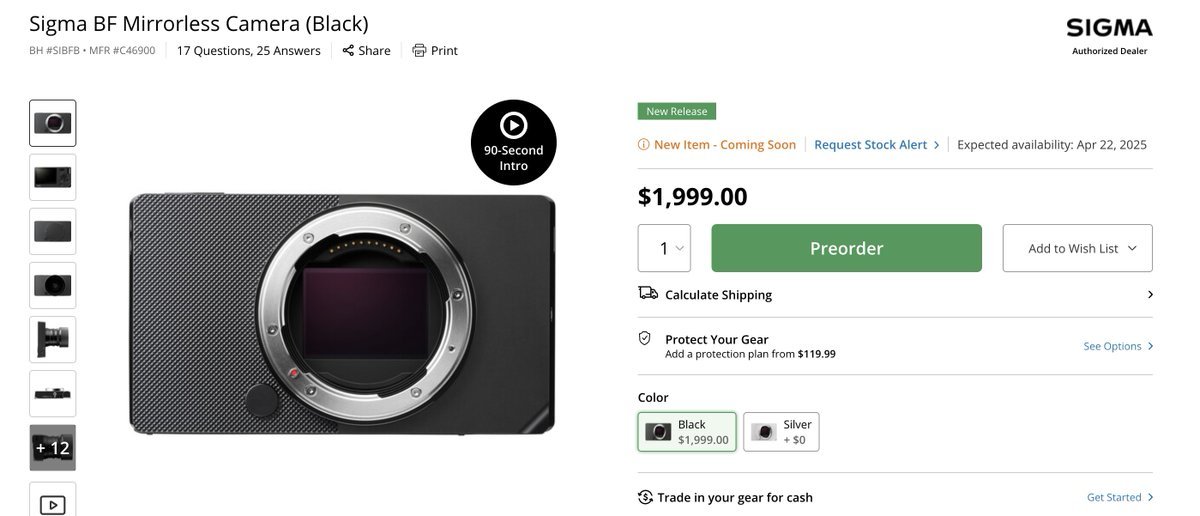Click the Coming Soon info icon
Viewport: 1200px width, 516px height.
(644, 144)
